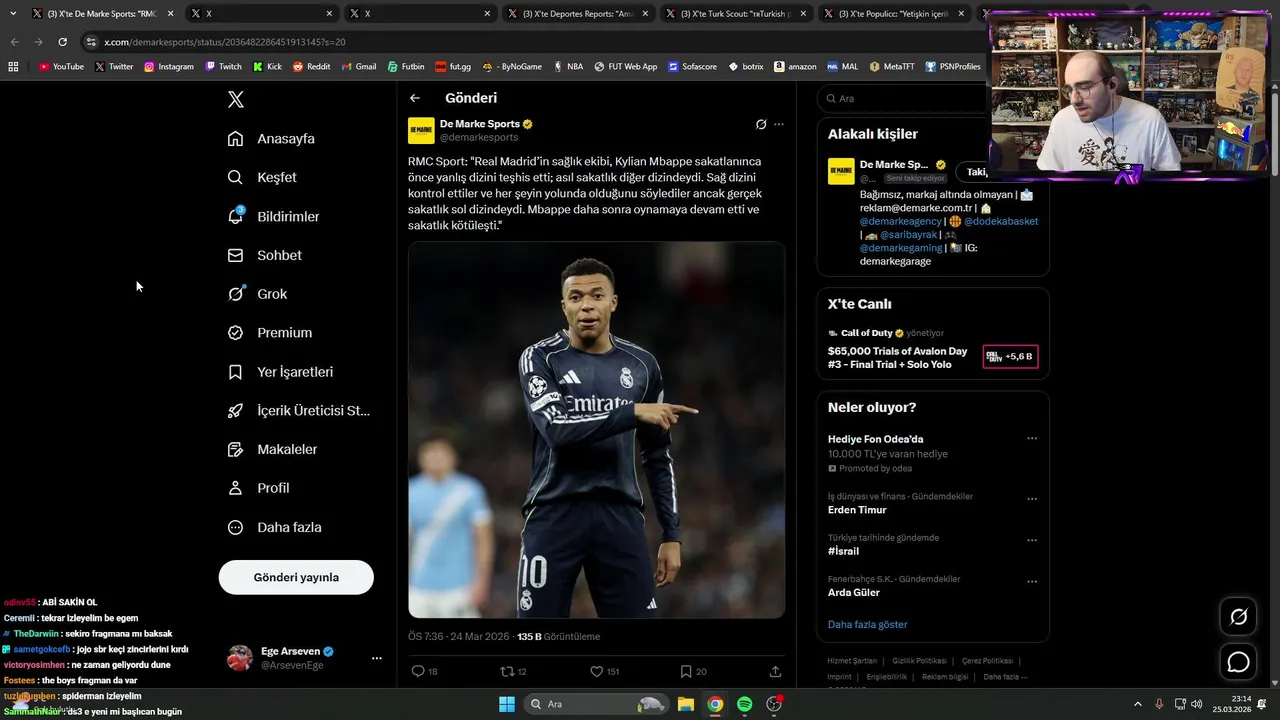Viewport: 1280px width, 720px height.
Task: Bookmark the post (20 bookmarks)
Action: click(693, 672)
